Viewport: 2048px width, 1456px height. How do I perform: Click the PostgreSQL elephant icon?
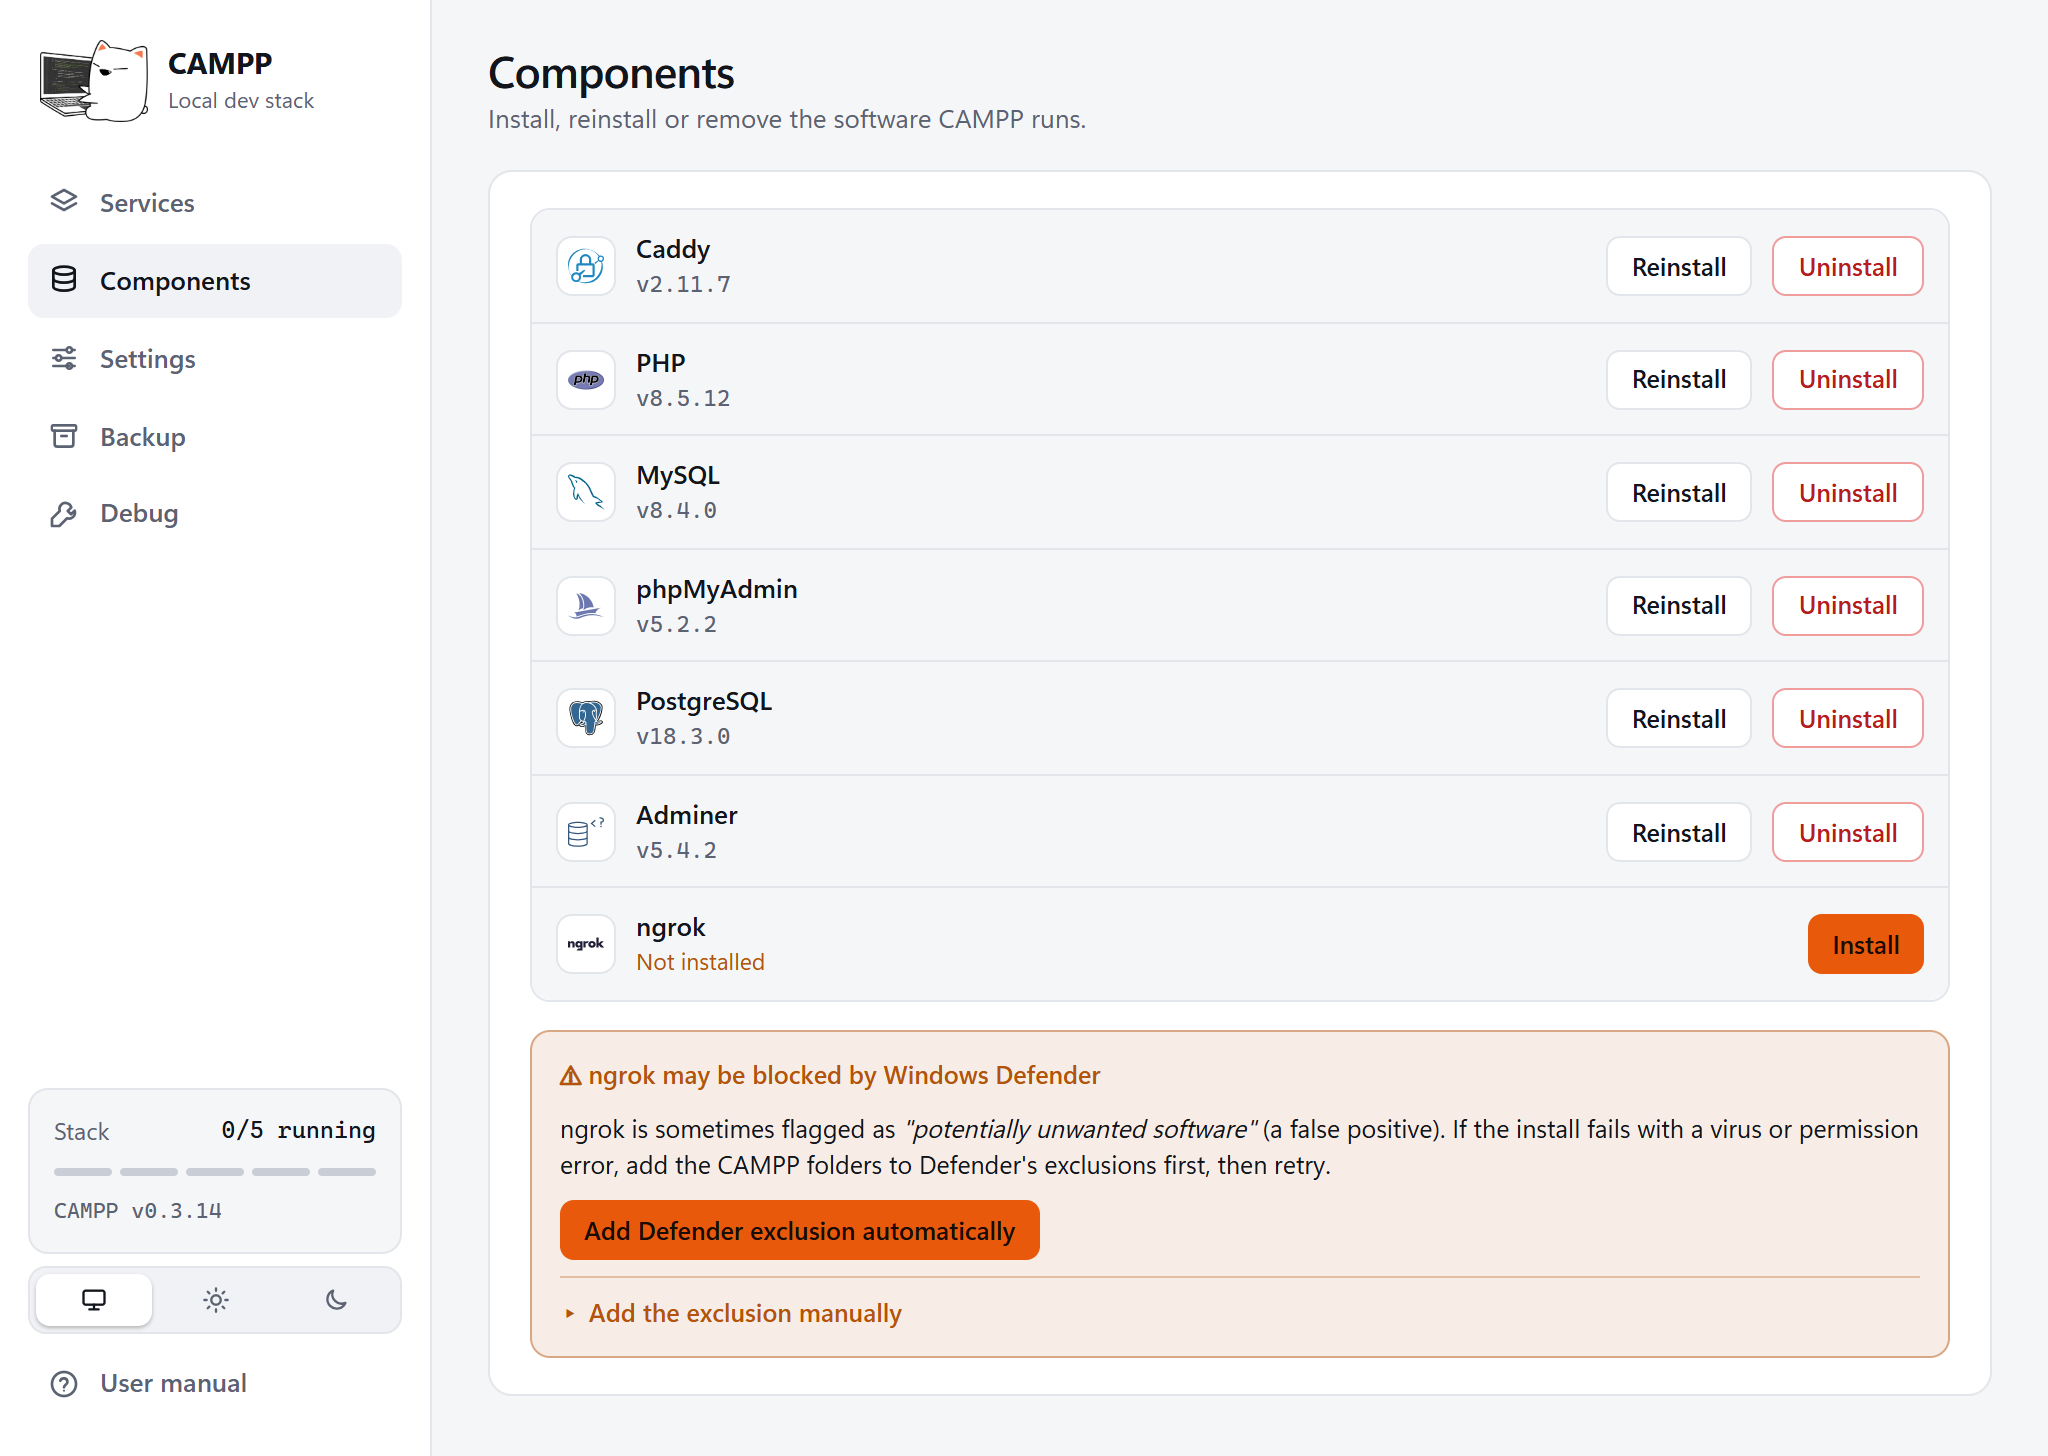[586, 718]
